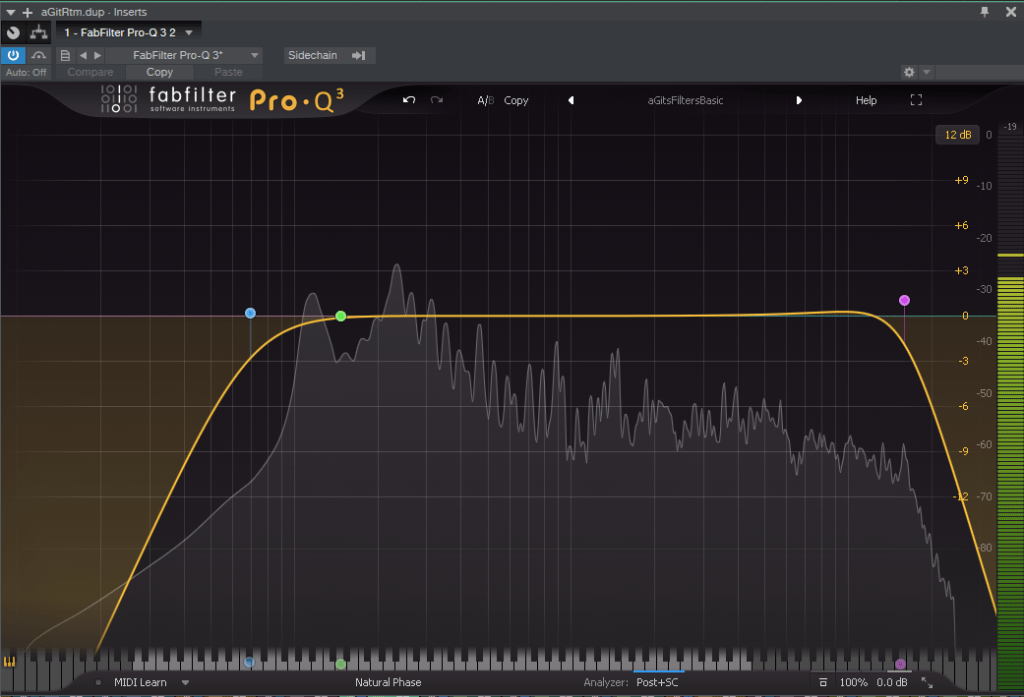Toggle the A/B state switch
1024x697 pixels.
(x=485, y=100)
